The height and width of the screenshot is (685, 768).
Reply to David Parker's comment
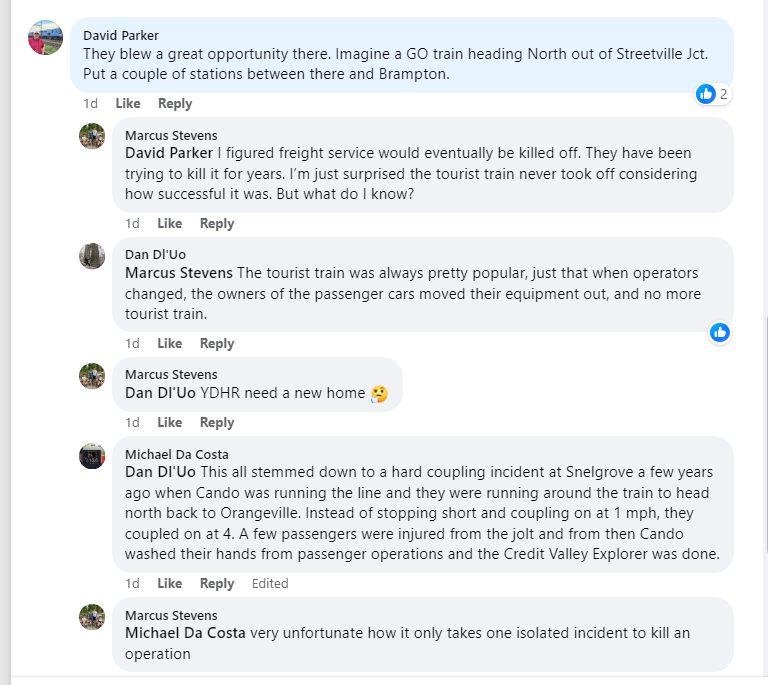click(x=175, y=103)
